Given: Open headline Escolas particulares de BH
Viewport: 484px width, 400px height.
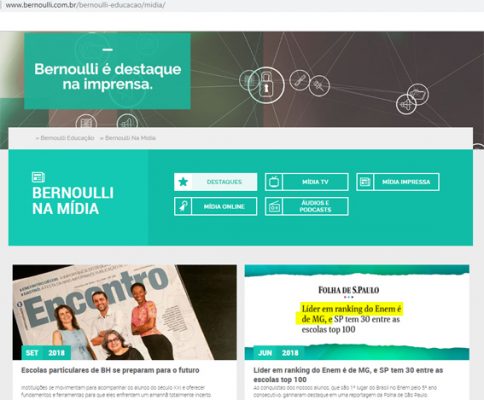Looking at the screenshot, I should coord(110,370).
